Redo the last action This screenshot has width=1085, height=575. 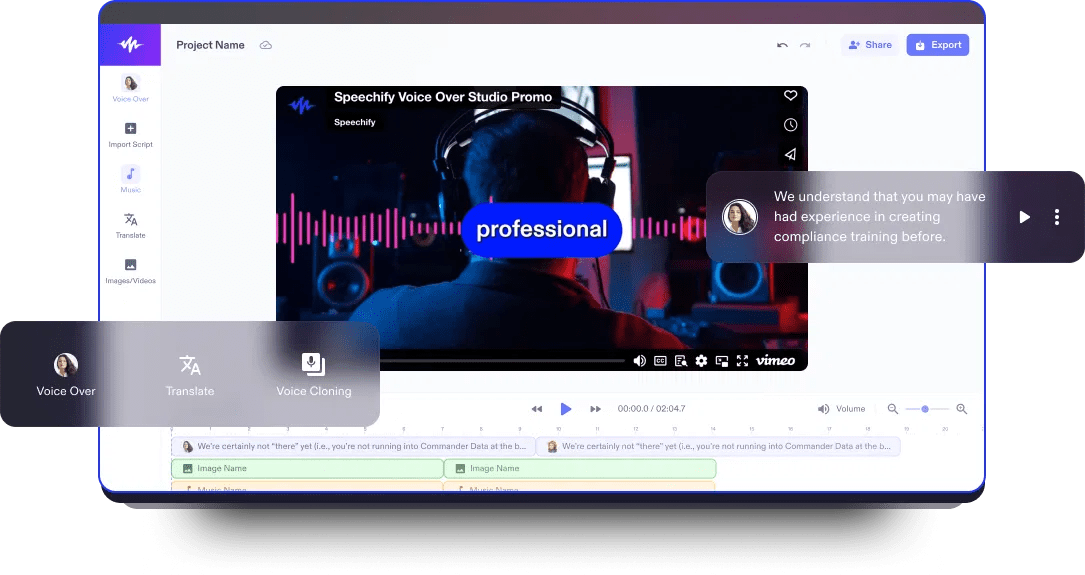coord(805,45)
